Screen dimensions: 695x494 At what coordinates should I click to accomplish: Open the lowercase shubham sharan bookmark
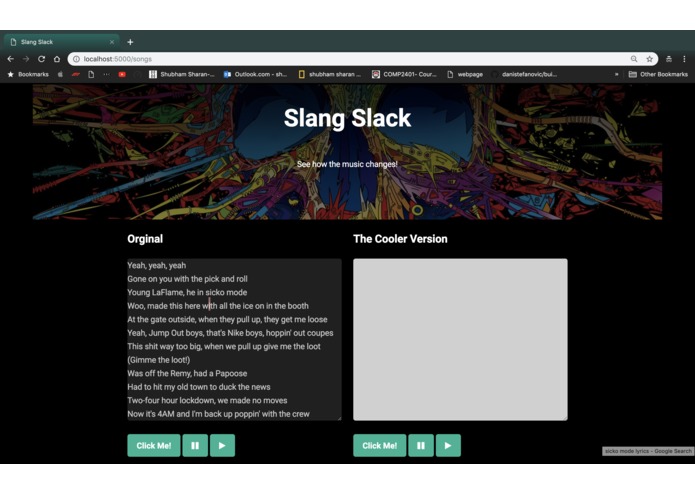(330, 74)
